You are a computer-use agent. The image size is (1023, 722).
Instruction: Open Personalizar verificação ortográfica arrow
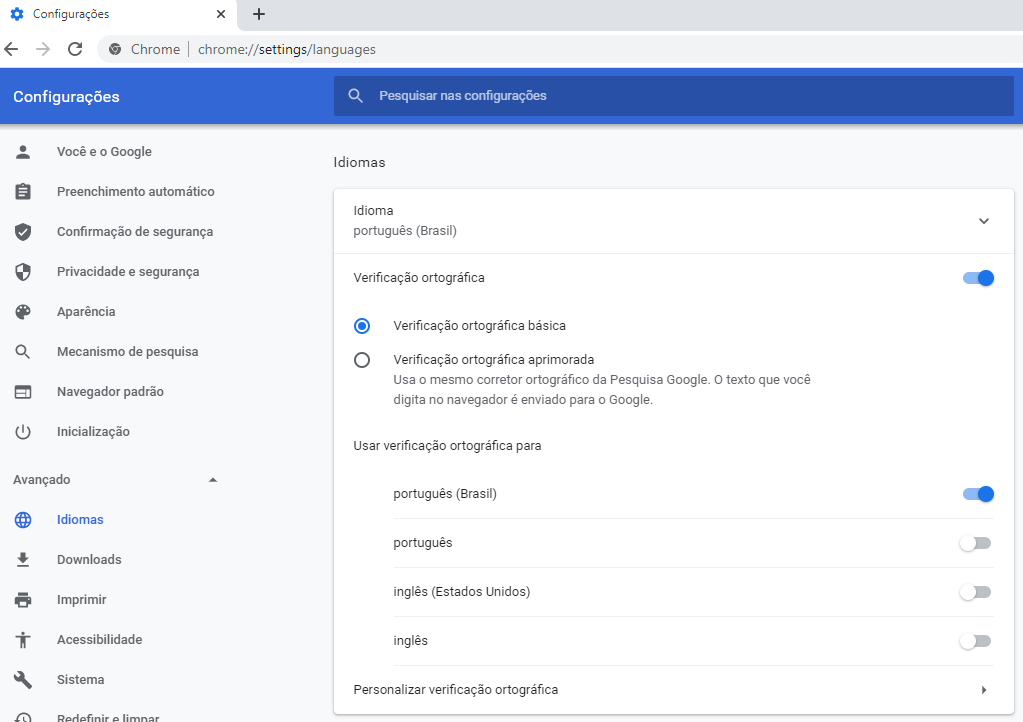(984, 690)
